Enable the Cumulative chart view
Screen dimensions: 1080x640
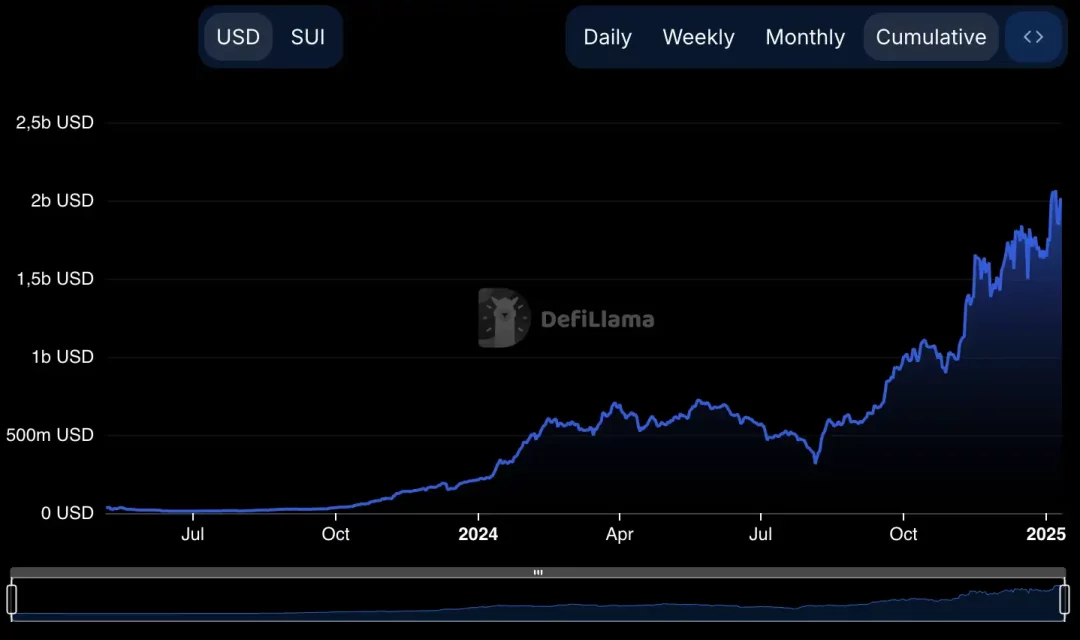(930, 37)
